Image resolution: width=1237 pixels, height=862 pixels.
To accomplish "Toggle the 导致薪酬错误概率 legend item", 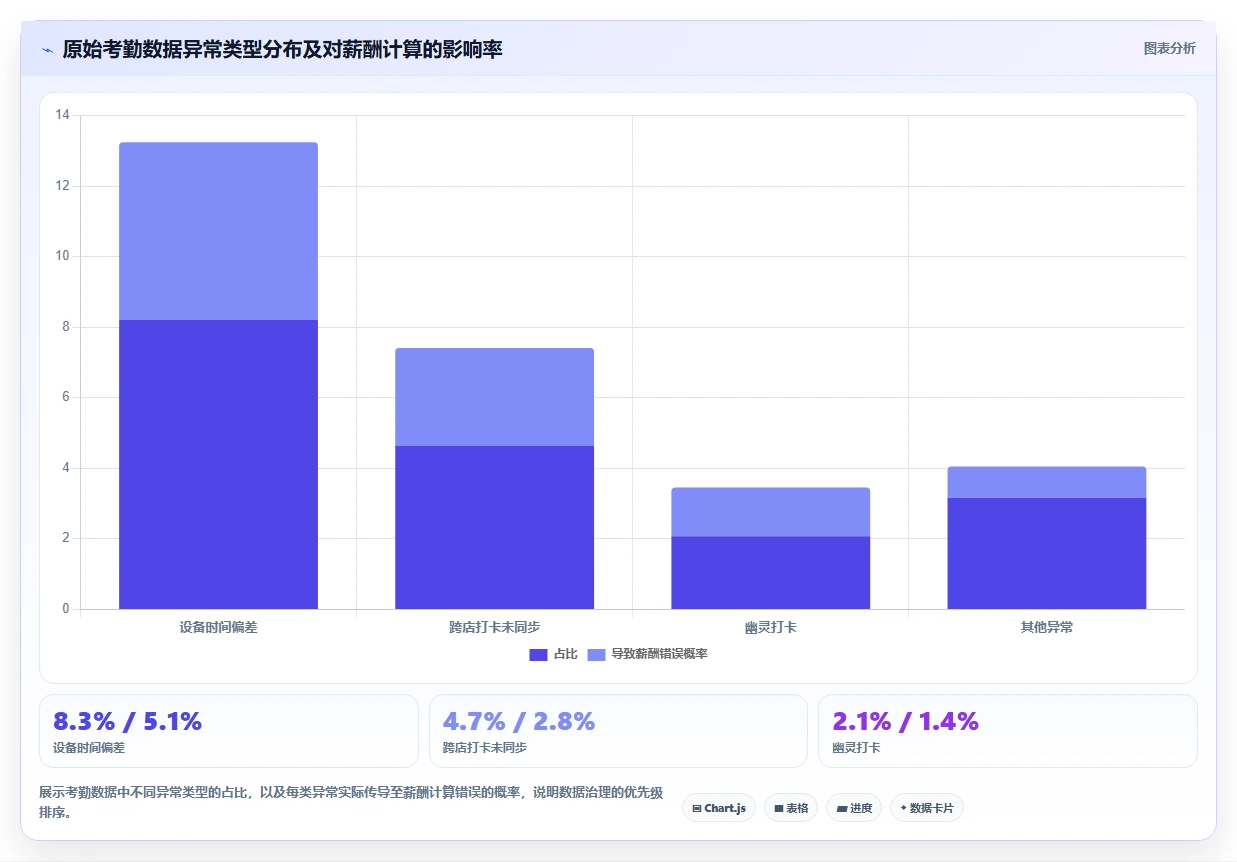I will 647,654.
